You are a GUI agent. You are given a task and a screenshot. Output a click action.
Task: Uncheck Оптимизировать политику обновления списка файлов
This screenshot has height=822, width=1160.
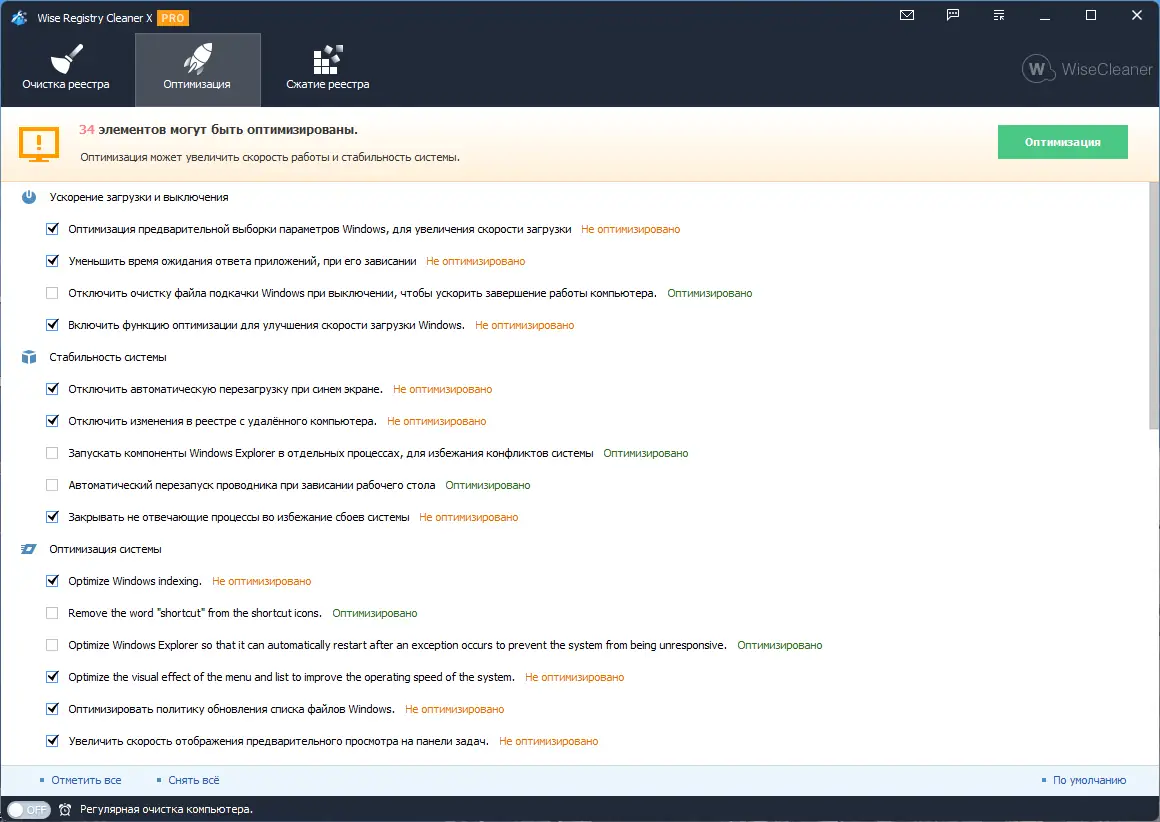tap(53, 709)
